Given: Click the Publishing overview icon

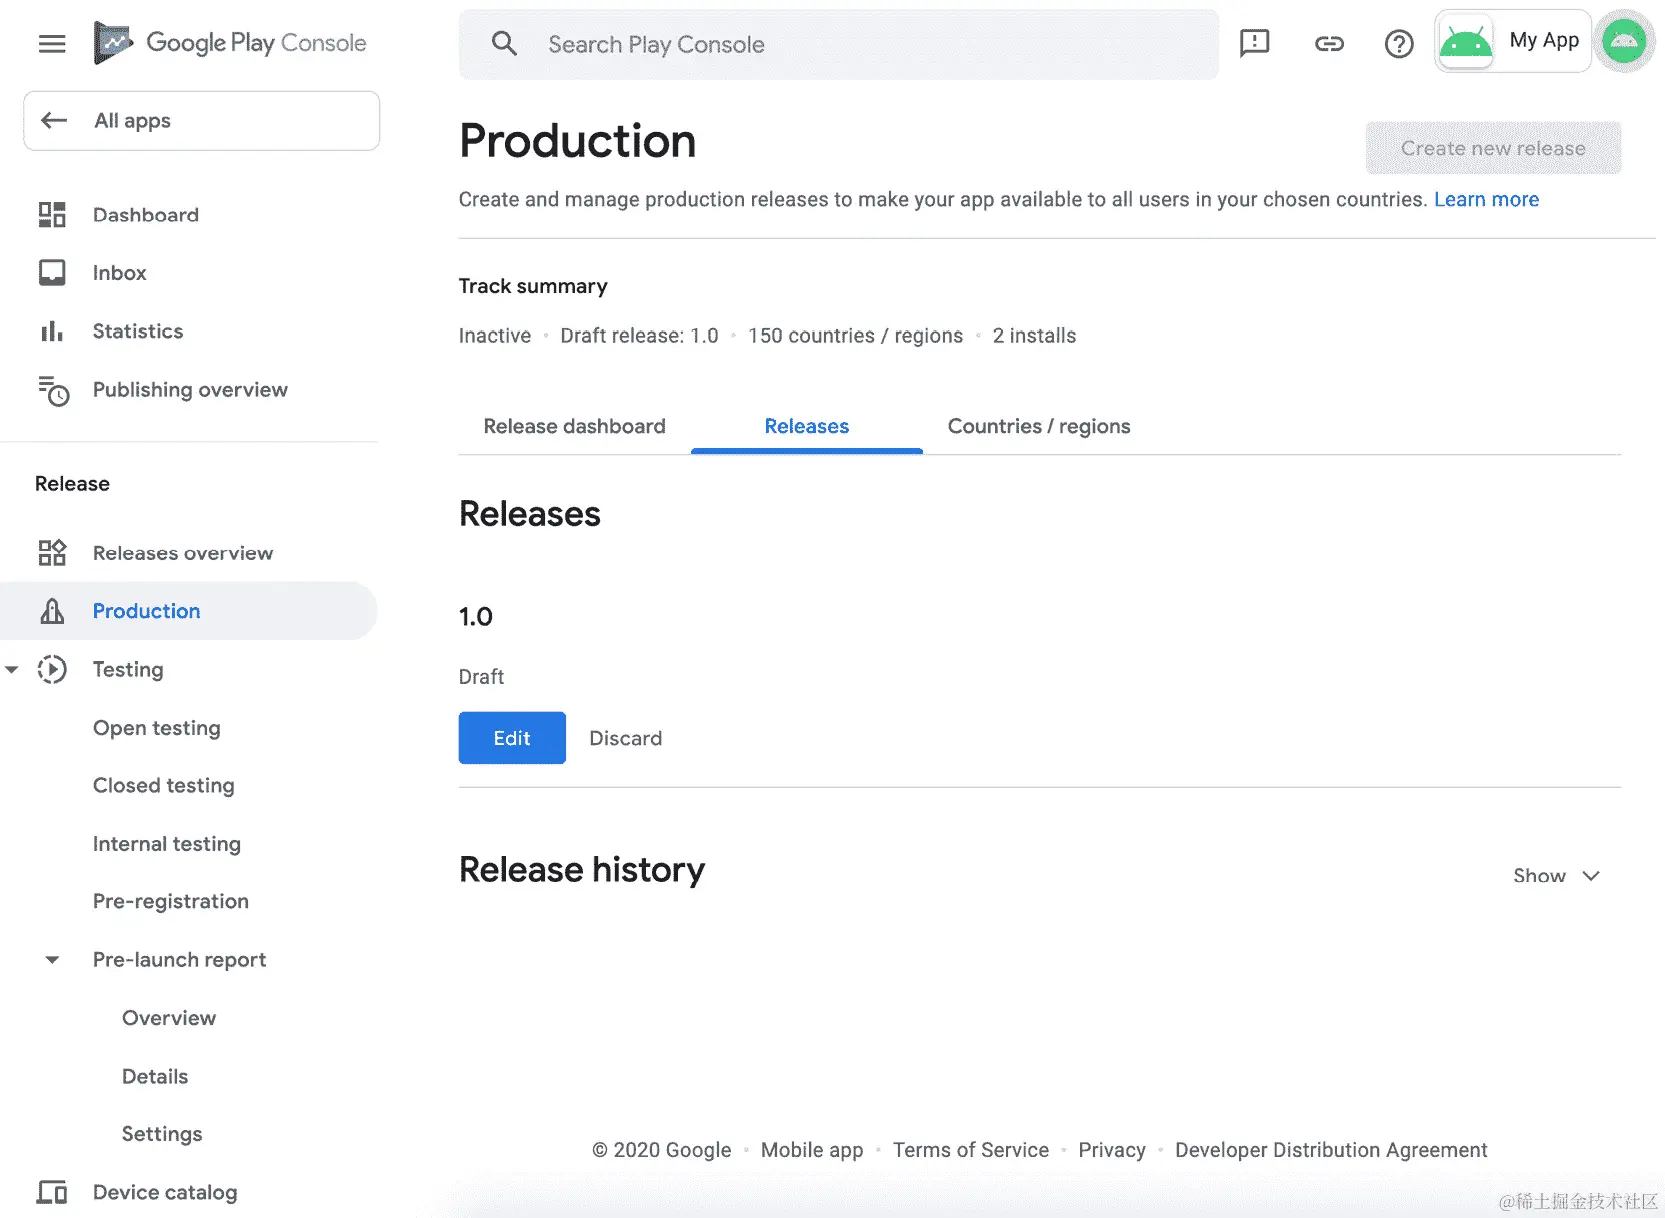Looking at the screenshot, I should (53, 390).
